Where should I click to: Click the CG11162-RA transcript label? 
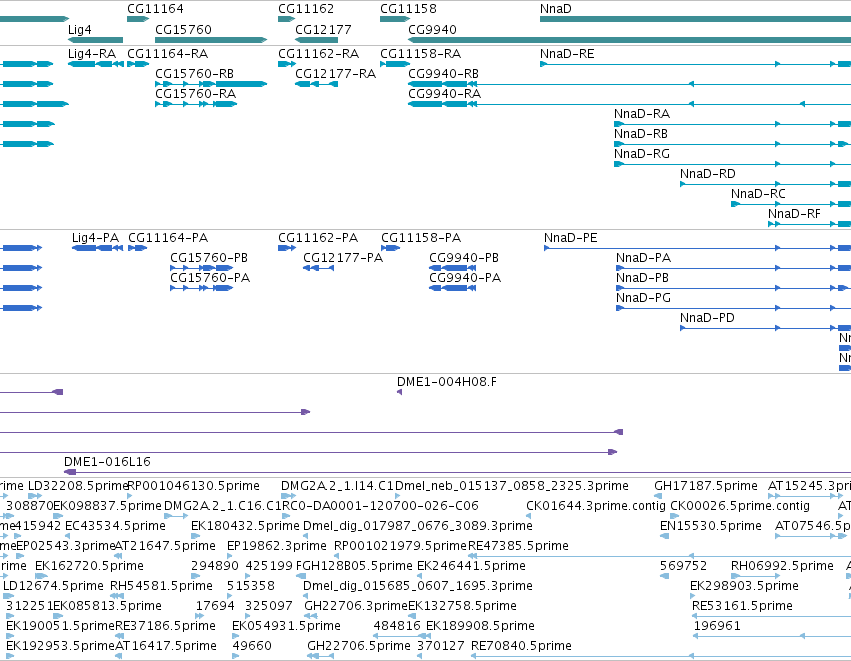pyautogui.click(x=319, y=54)
